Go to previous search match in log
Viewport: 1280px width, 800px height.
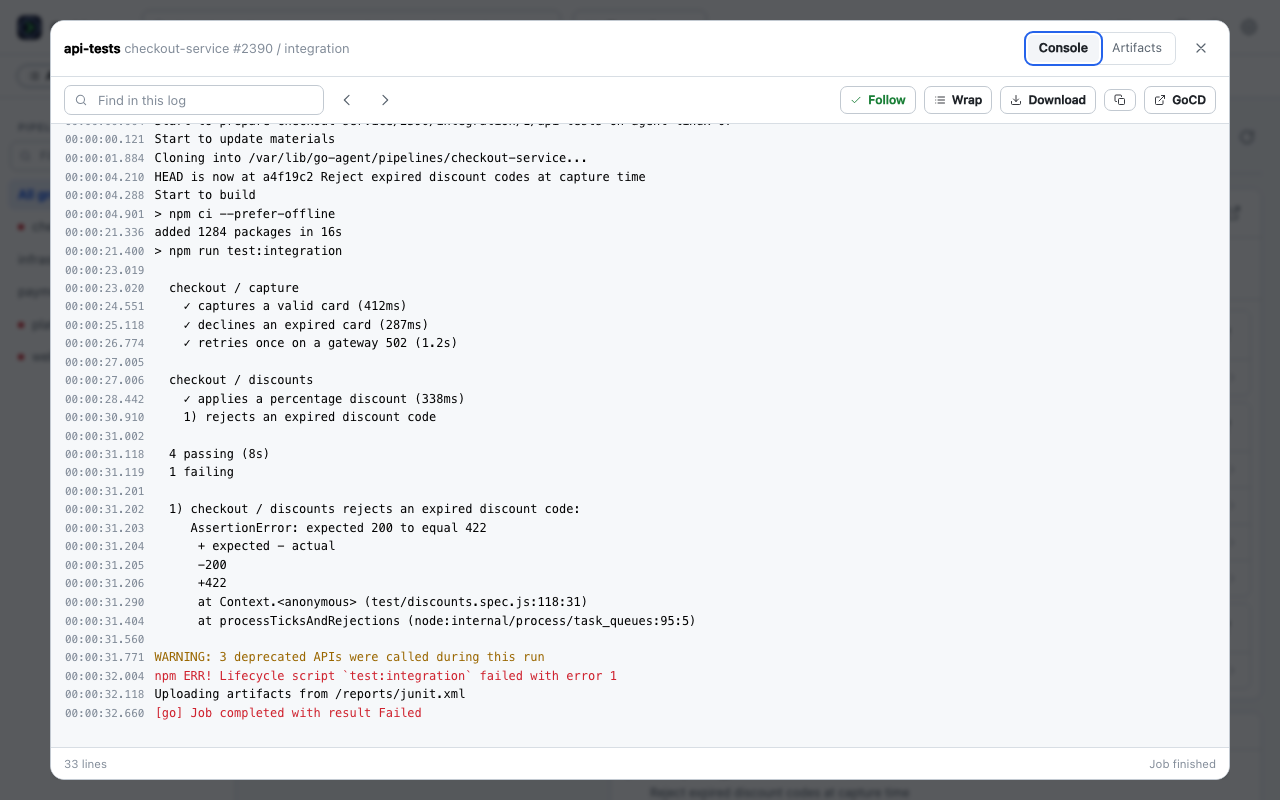point(347,100)
